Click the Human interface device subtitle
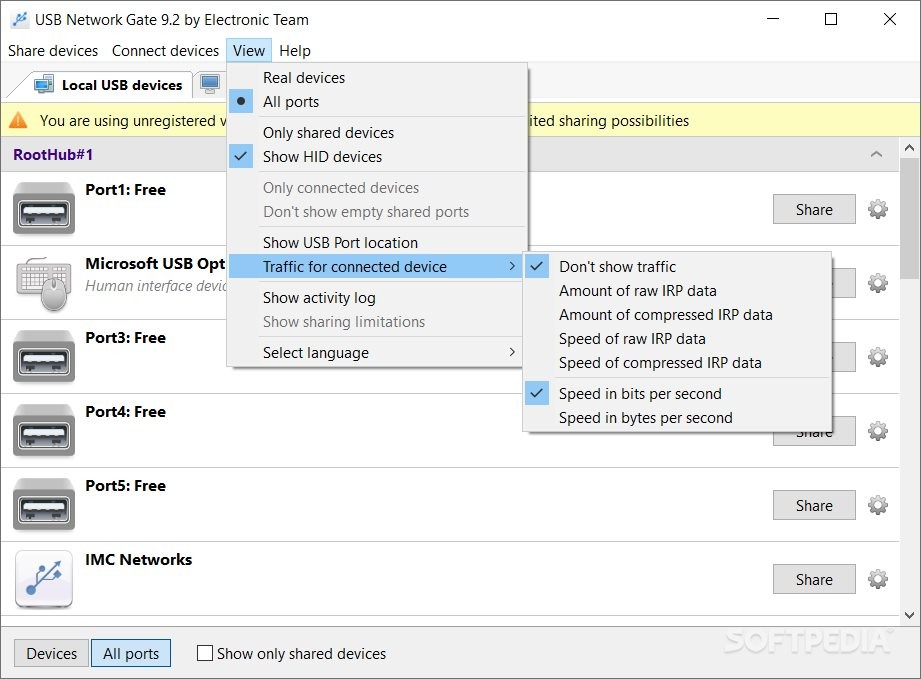Viewport: 921px width, 679px height. pos(156,285)
